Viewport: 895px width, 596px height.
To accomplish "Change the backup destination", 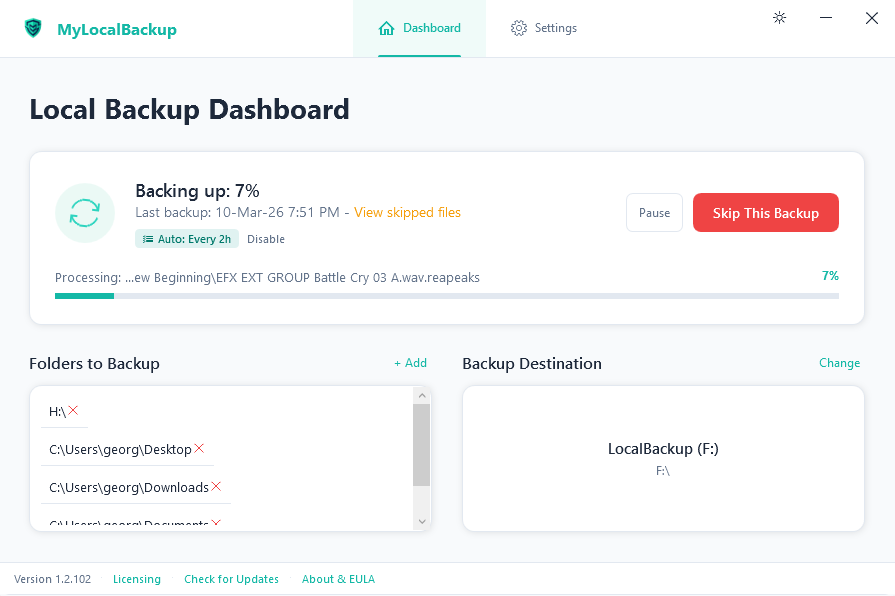I will [x=839, y=363].
